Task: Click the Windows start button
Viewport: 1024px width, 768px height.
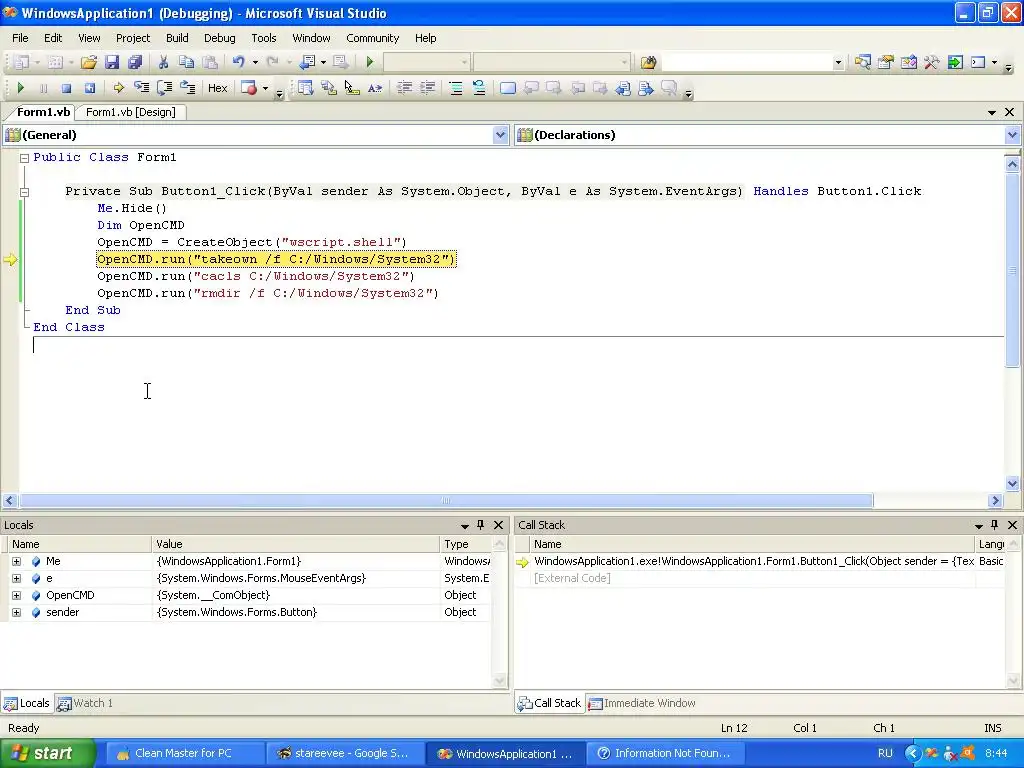Action: tap(46, 753)
